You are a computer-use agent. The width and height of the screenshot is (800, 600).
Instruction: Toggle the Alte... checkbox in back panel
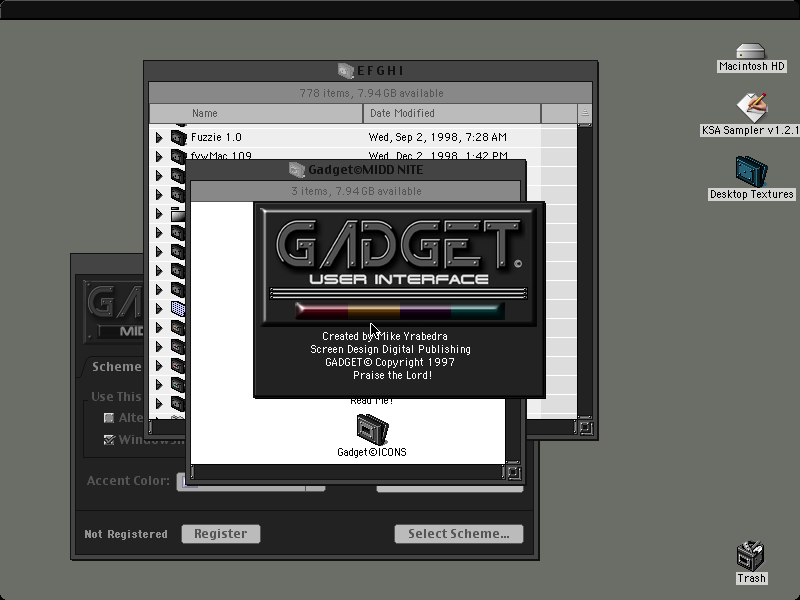(x=109, y=418)
